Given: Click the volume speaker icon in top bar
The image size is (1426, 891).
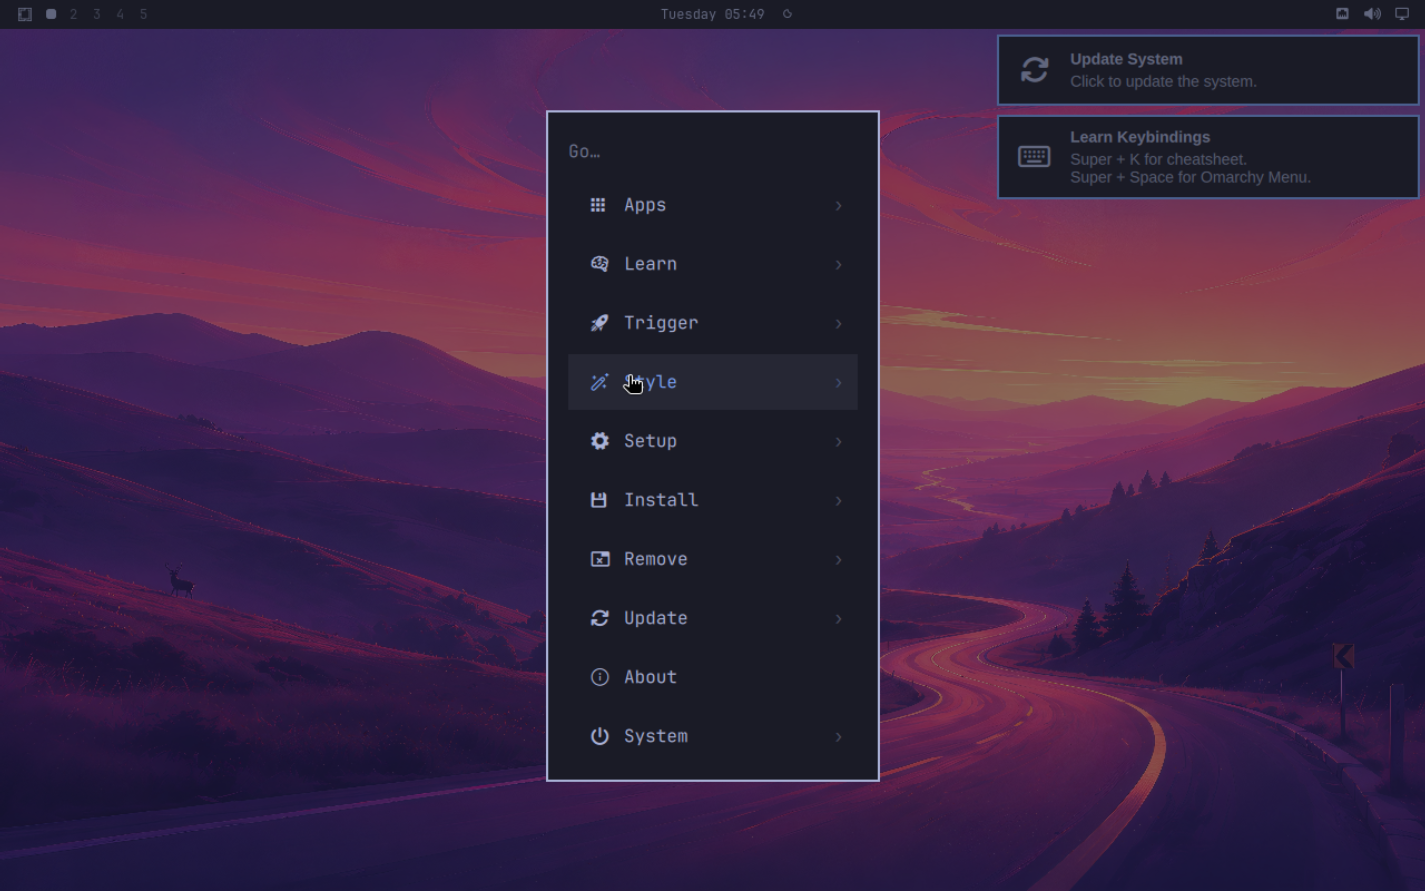Looking at the screenshot, I should [x=1372, y=14].
